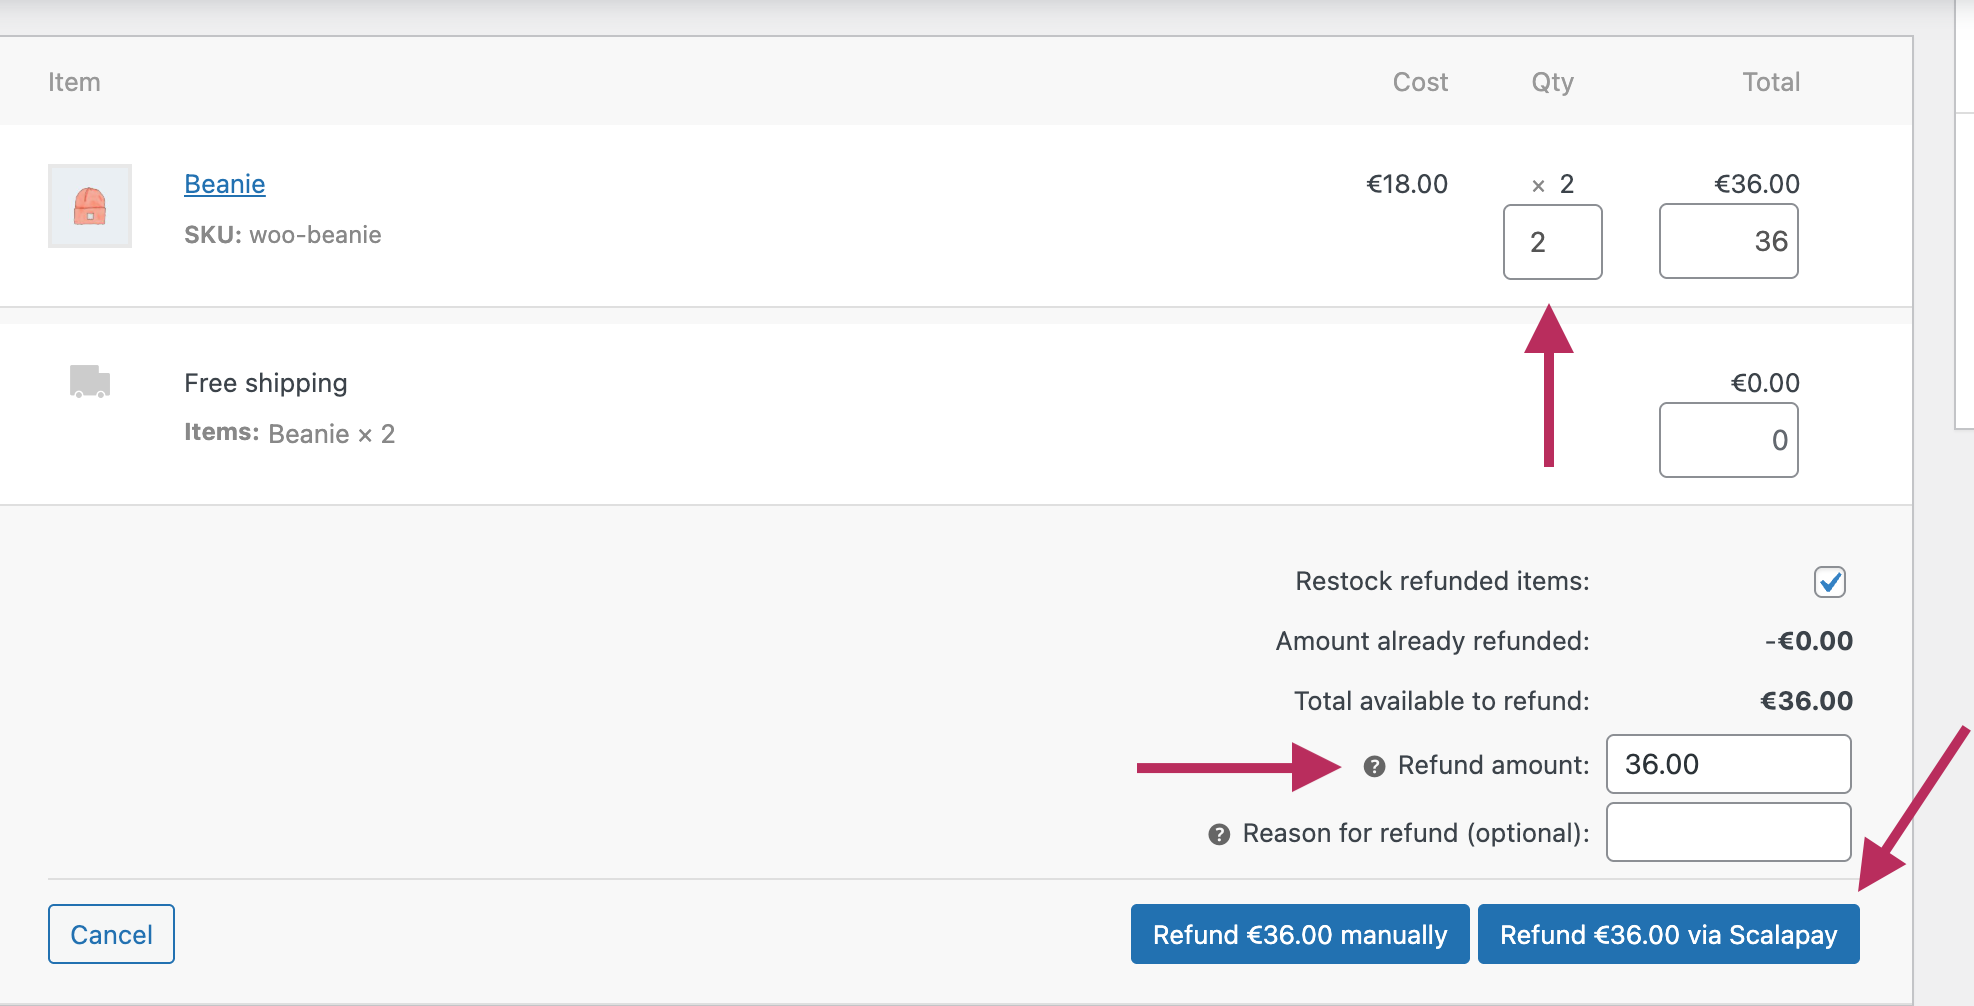The width and height of the screenshot is (1974, 1006).
Task: Click the Refund amount input field
Action: point(1728,764)
